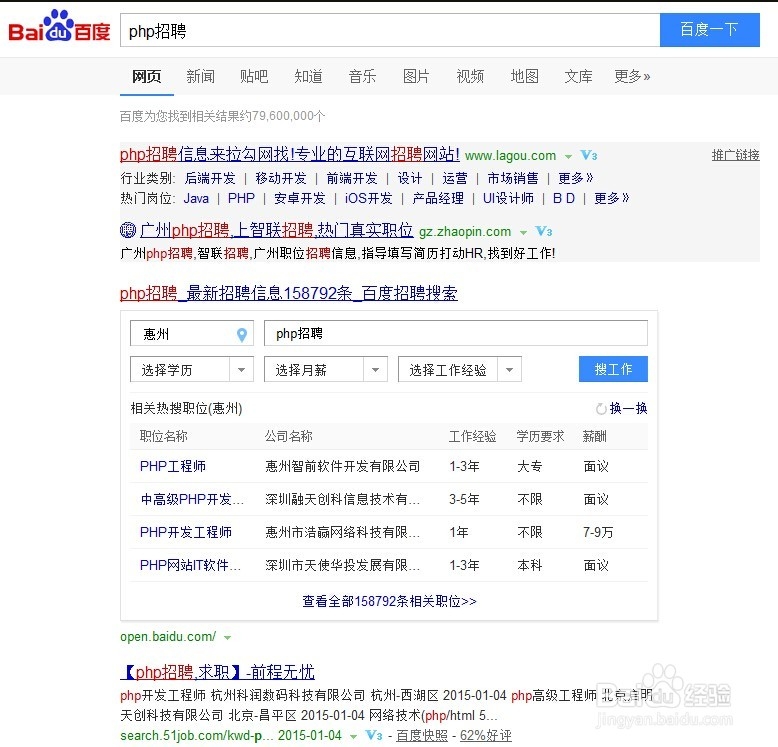Viewport: 778px width, 747px height.
Task: Switch to the 图片 tab
Action: [x=416, y=76]
